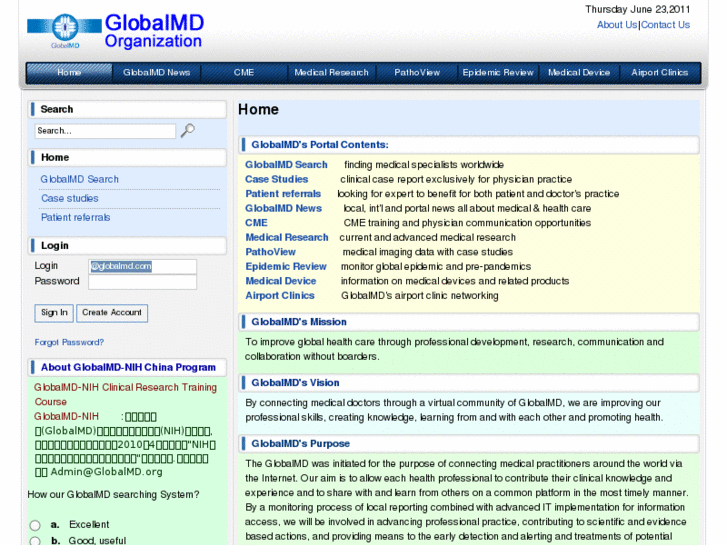Focus the Search... text box
Screen dimensions: 727x545
(x=105, y=131)
